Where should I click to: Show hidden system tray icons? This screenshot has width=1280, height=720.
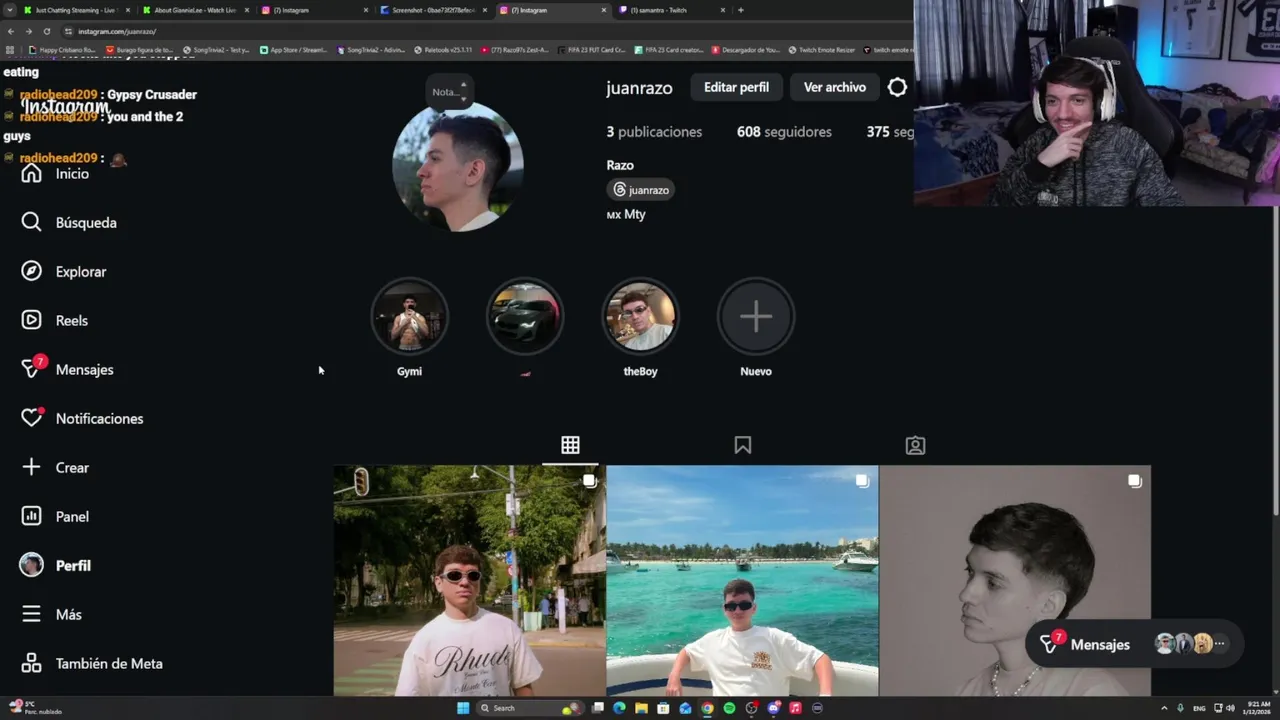click(1165, 708)
